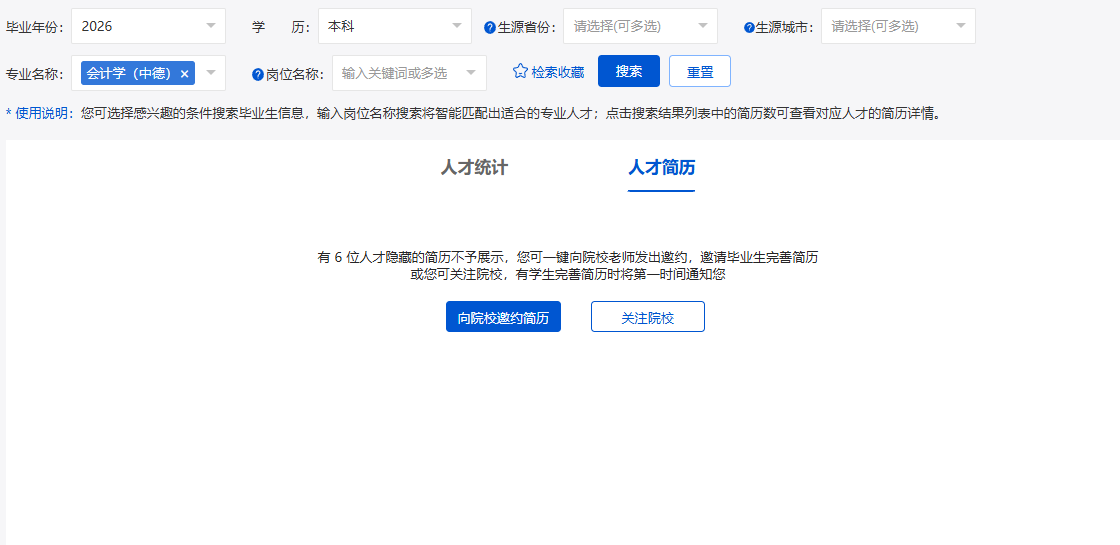Select the 人才简历 tab
The image size is (1120, 545).
pyautogui.click(x=661, y=168)
